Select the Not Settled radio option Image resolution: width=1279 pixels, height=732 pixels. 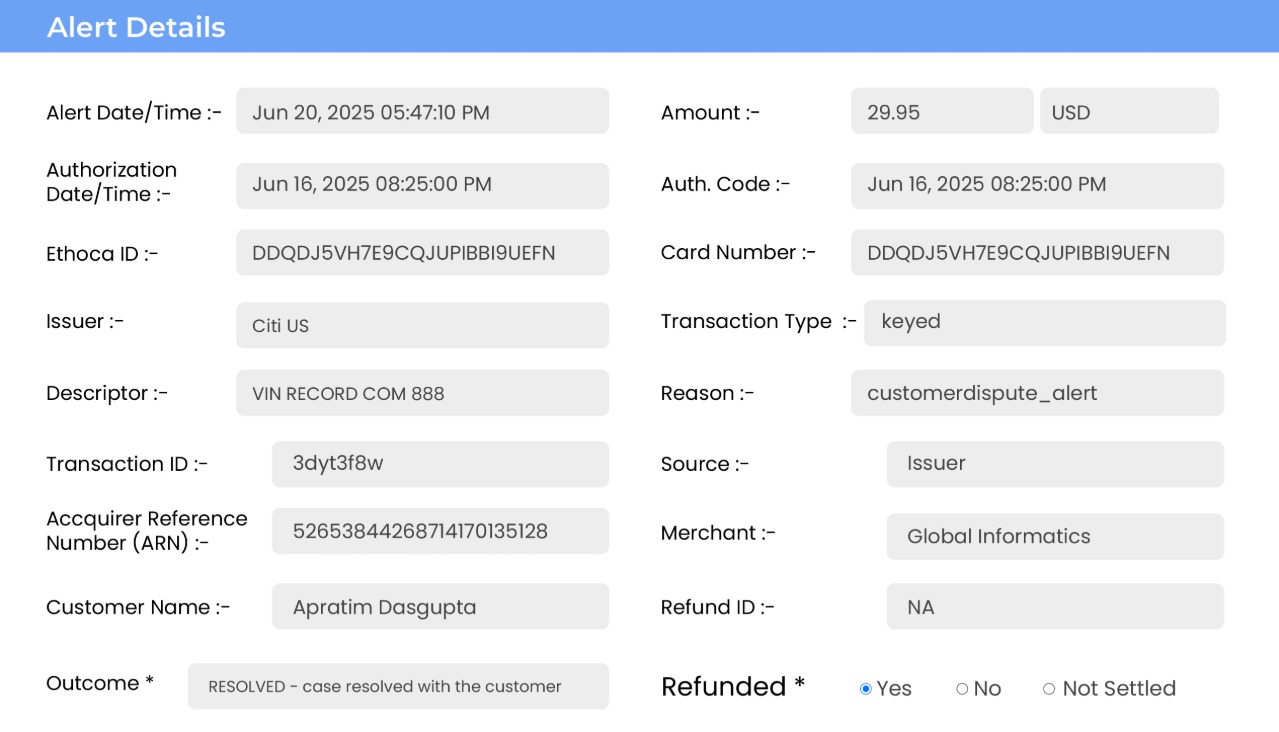pyautogui.click(x=1049, y=689)
